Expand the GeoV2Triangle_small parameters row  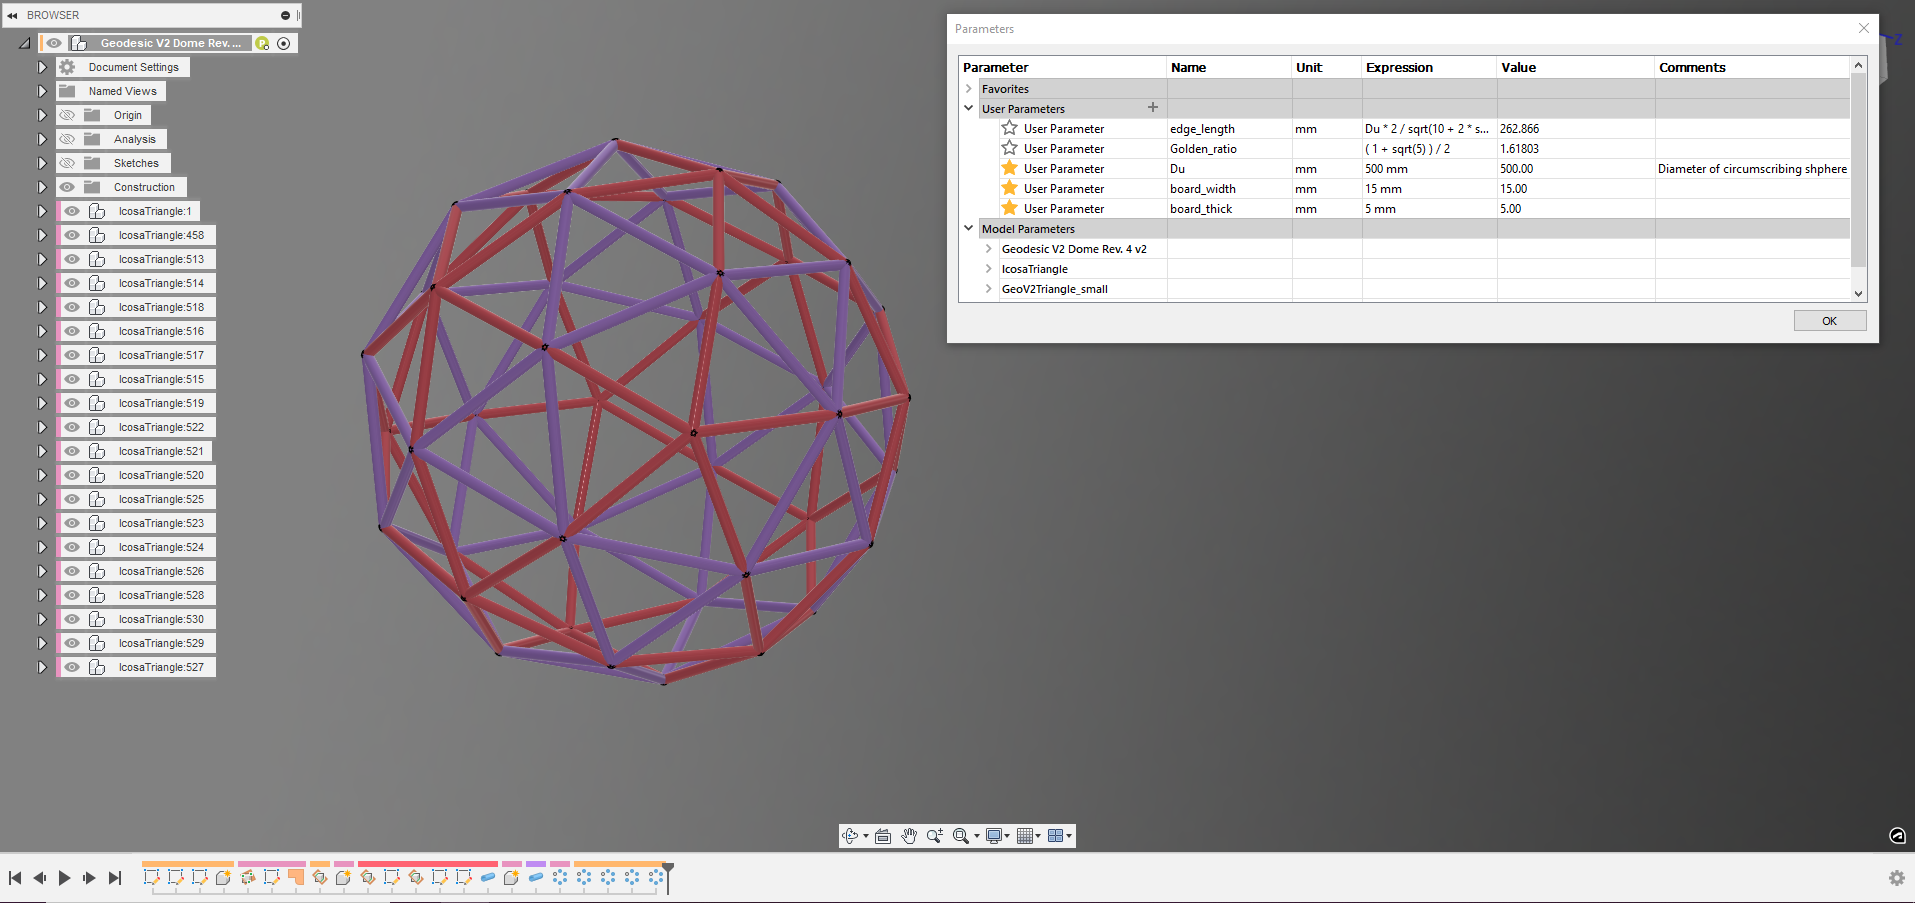point(987,289)
